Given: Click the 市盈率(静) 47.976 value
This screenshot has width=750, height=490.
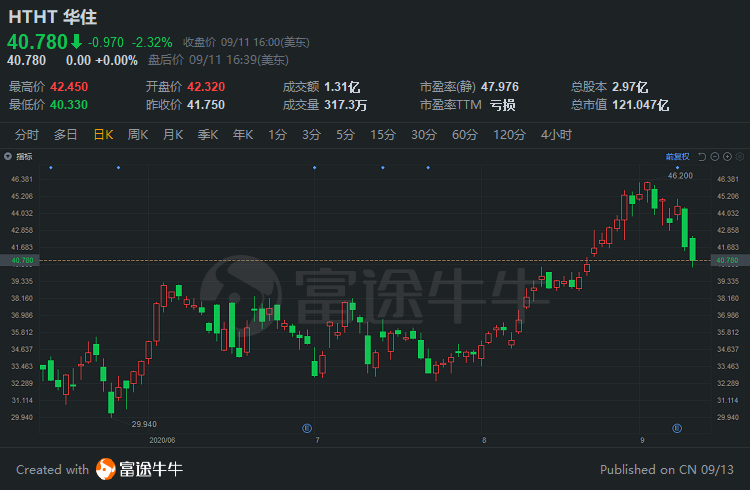Looking at the screenshot, I should [499, 87].
